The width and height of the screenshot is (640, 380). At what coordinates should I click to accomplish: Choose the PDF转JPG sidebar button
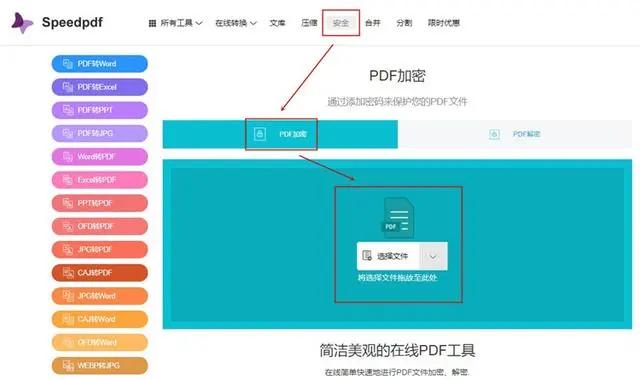(100, 133)
